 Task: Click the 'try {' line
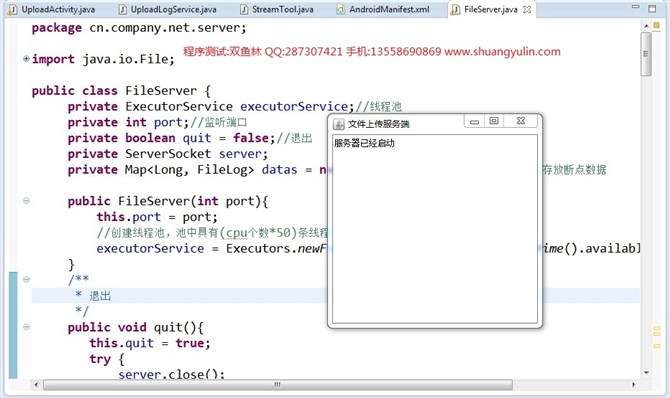107,359
